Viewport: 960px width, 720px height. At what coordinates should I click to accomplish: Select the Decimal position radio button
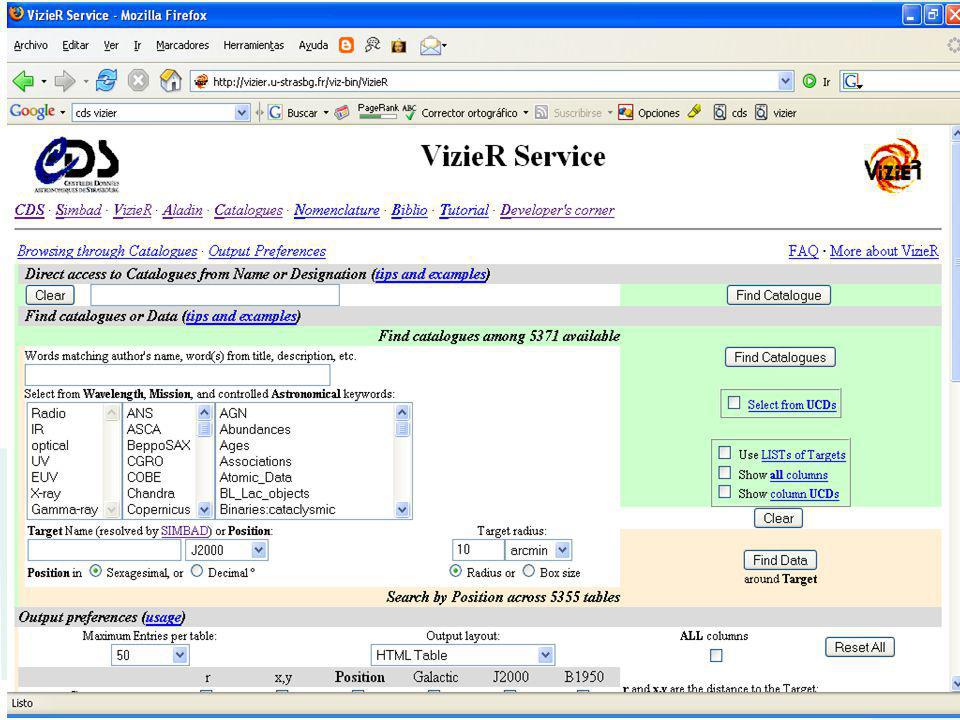tap(197, 571)
